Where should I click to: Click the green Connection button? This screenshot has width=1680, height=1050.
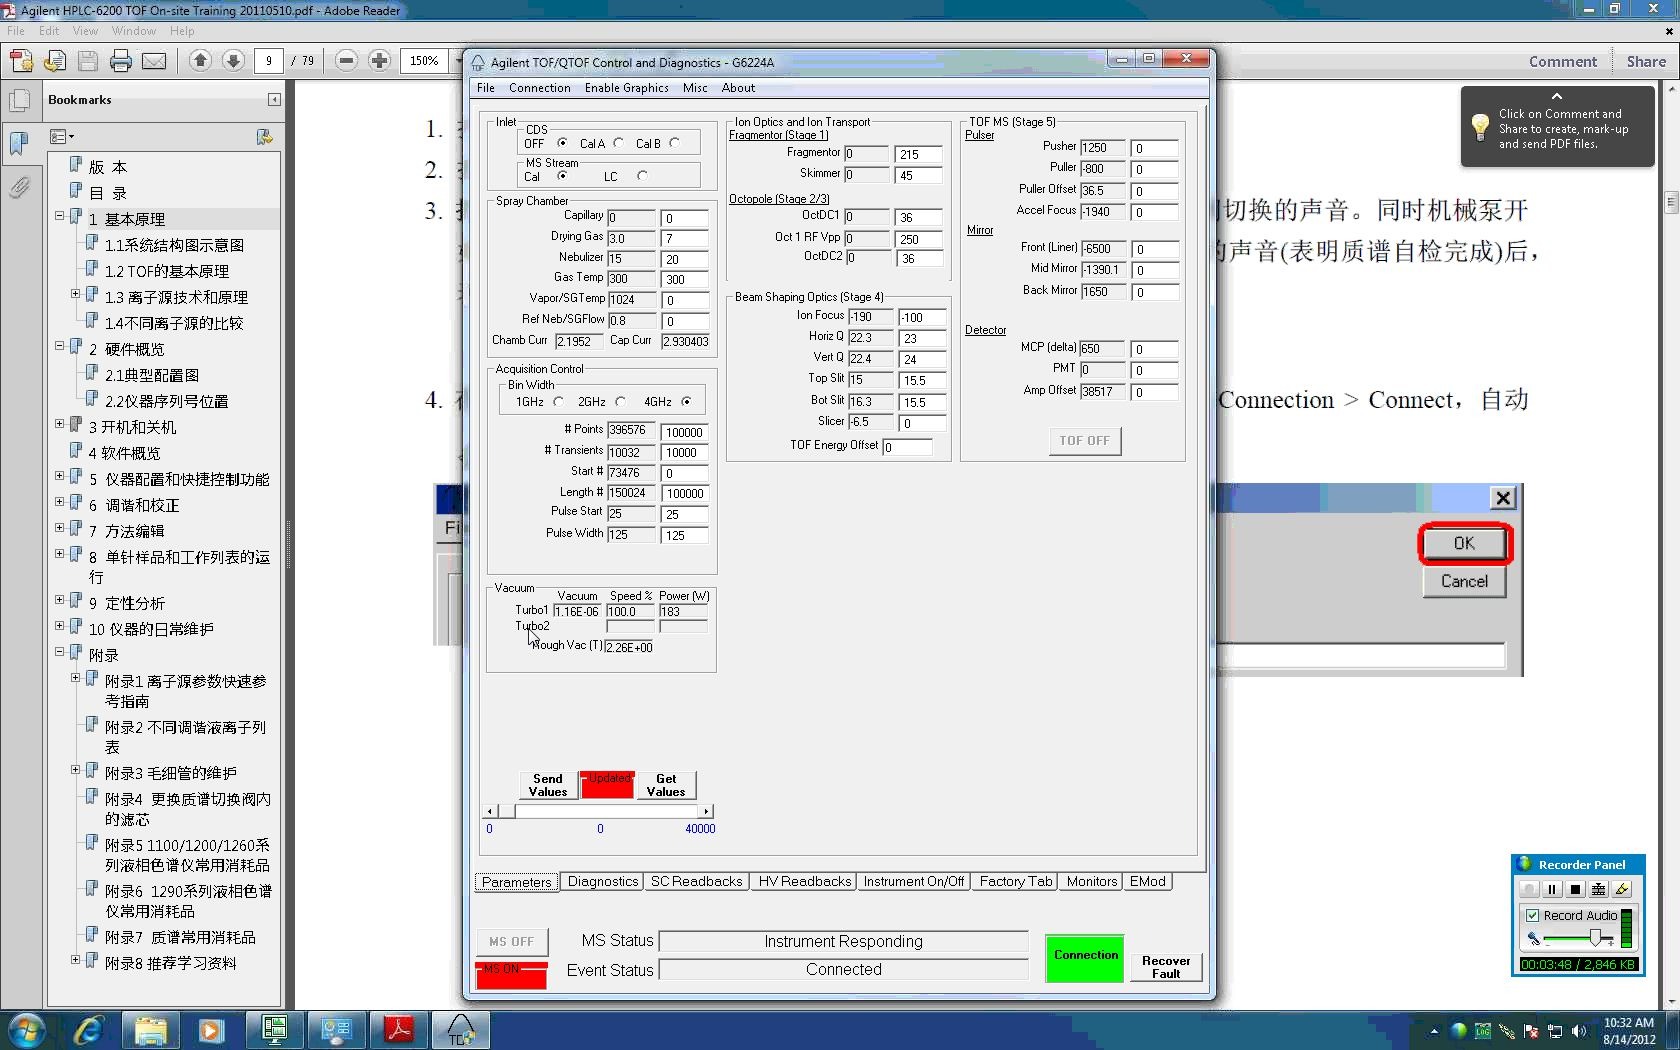(x=1085, y=959)
